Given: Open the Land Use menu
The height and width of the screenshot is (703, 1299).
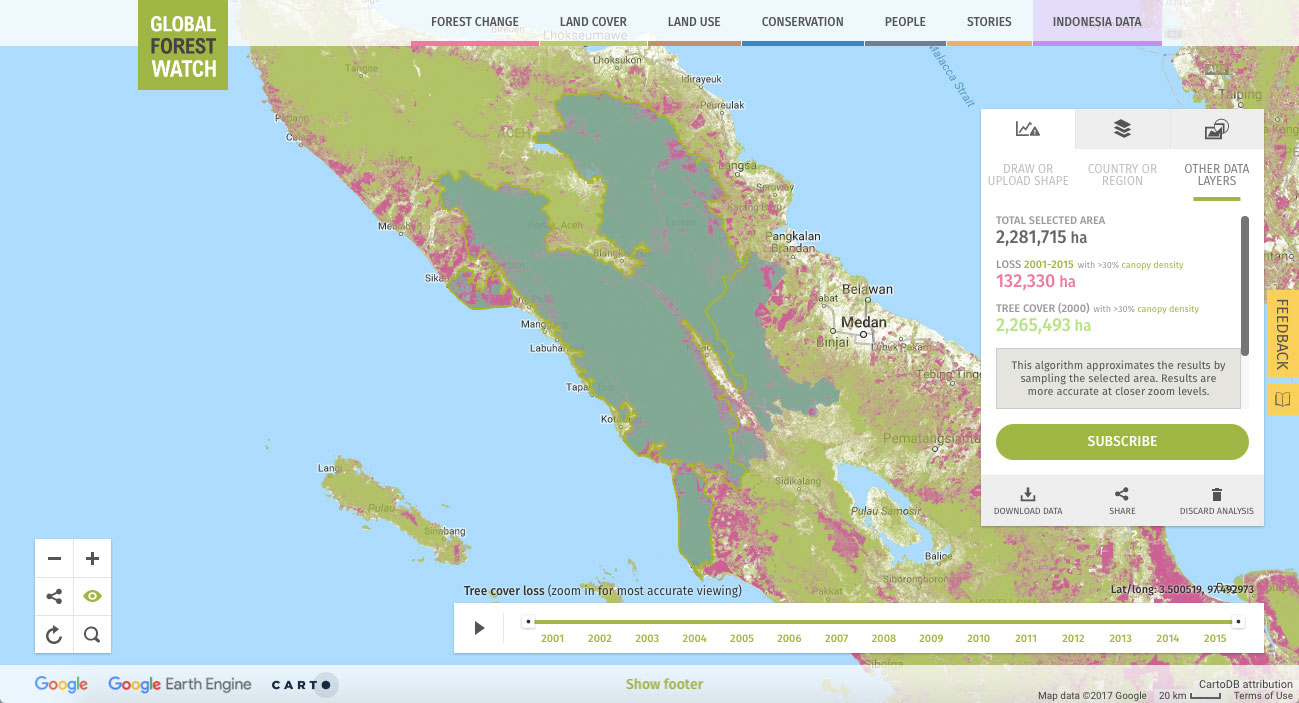Looking at the screenshot, I should coord(694,22).
